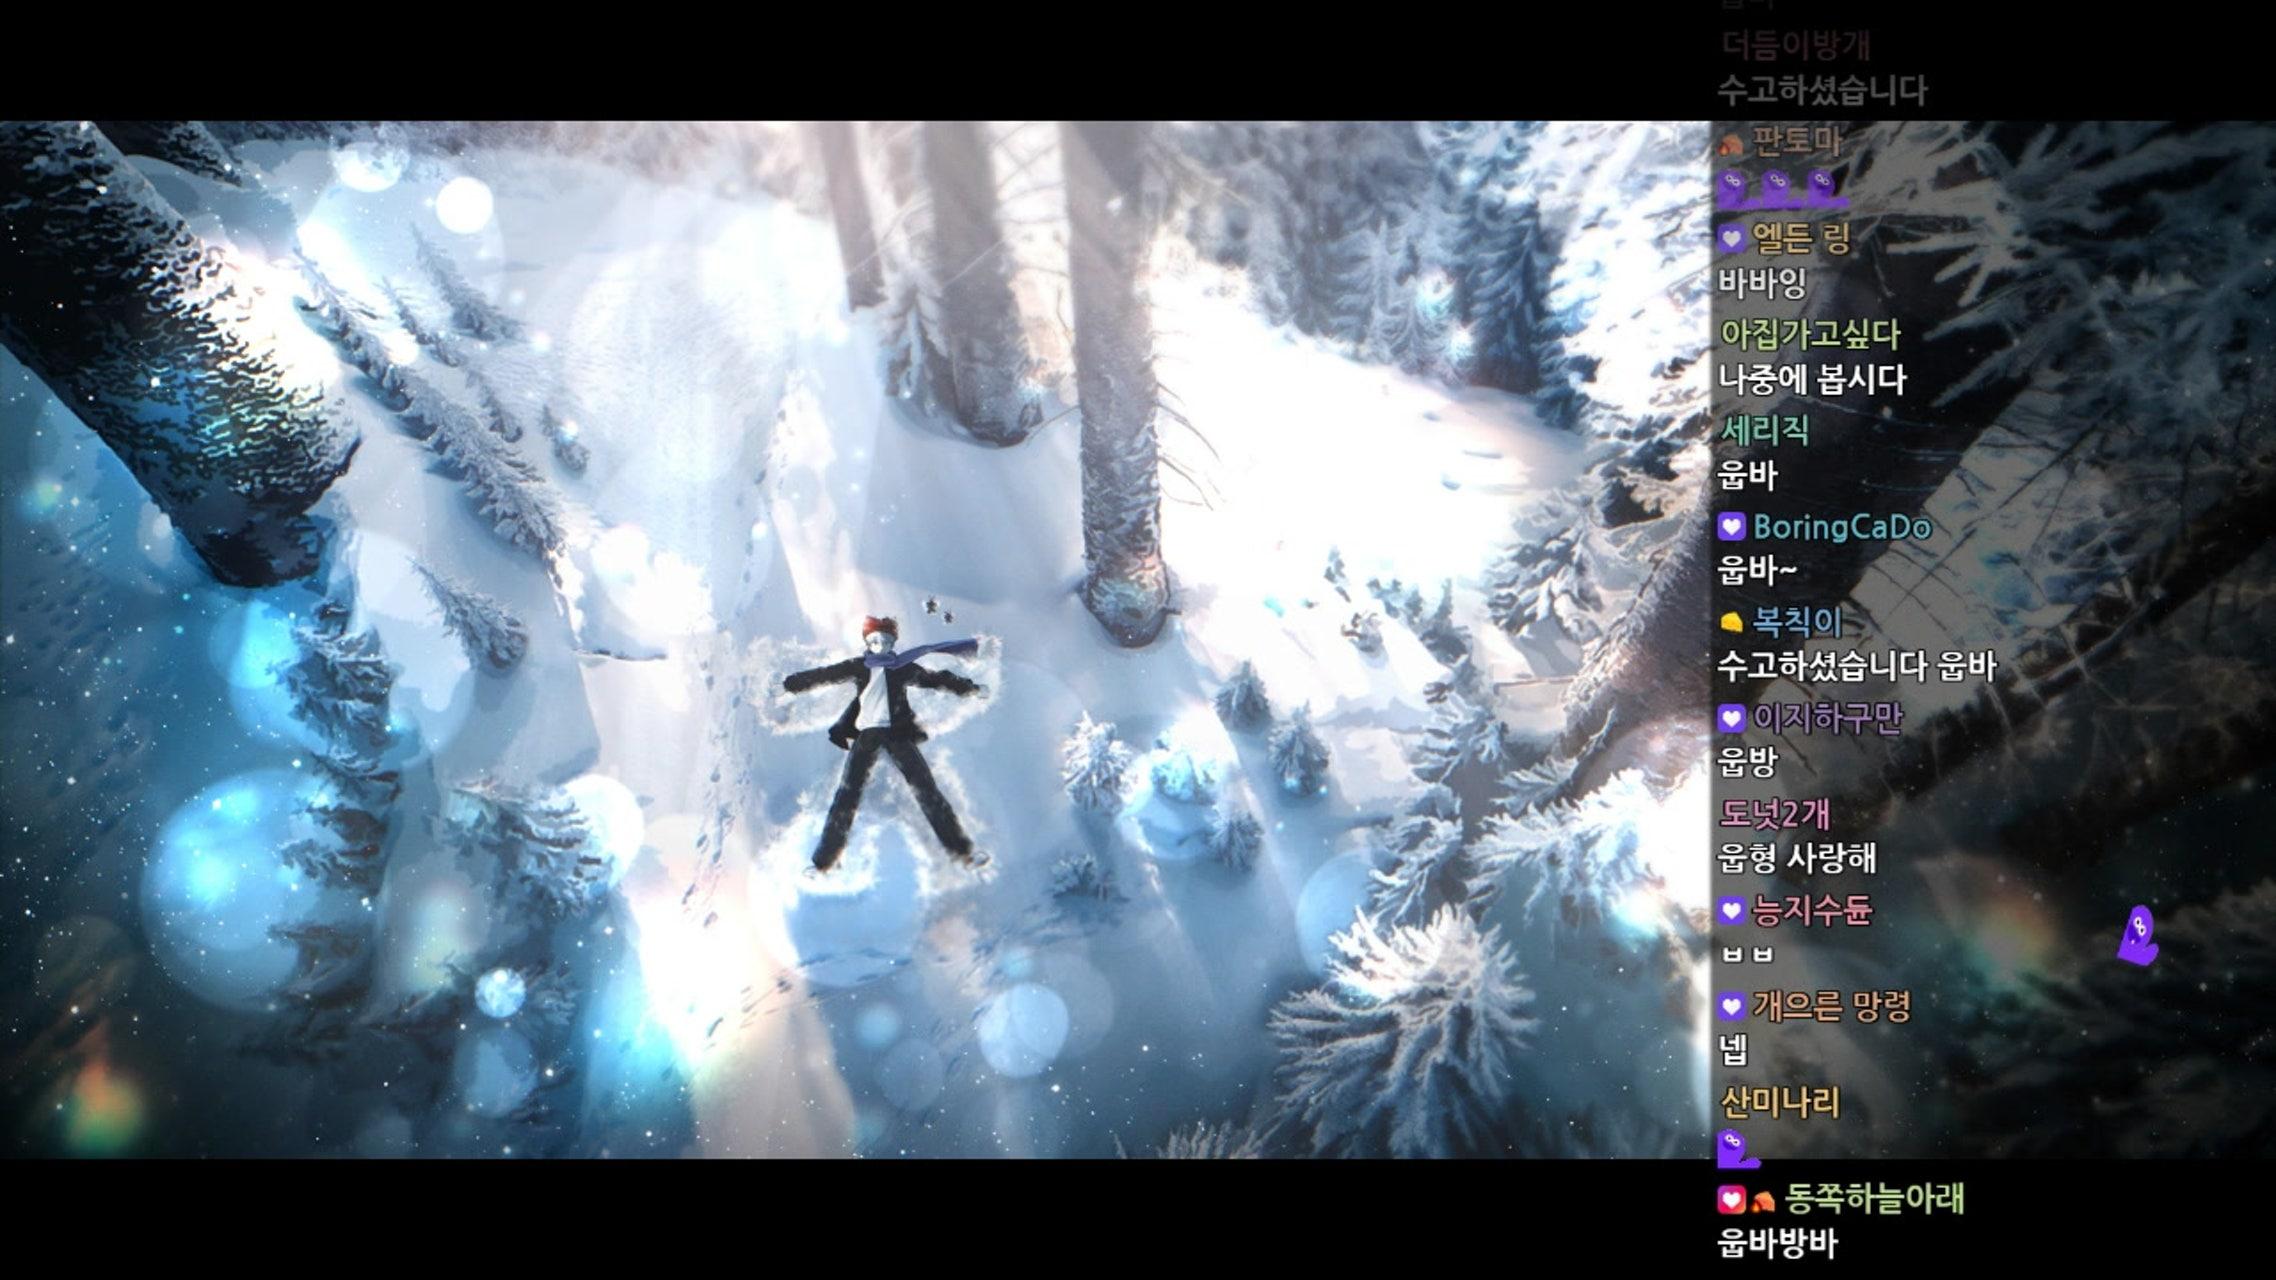The height and width of the screenshot is (1280, 2276).
Task: Click the cheese badge beside 복칙이
Action: pos(1731,623)
